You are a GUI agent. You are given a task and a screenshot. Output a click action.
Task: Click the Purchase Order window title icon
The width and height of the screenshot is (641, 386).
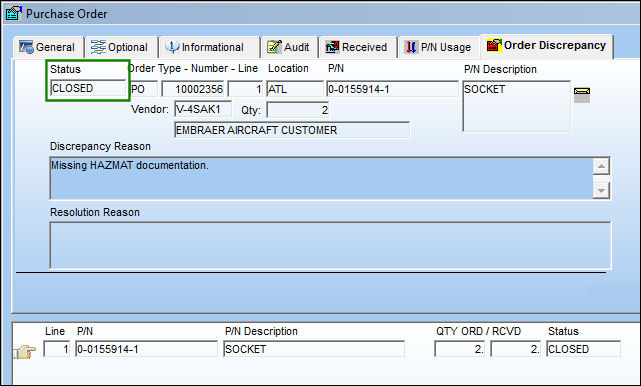[x=13, y=13]
